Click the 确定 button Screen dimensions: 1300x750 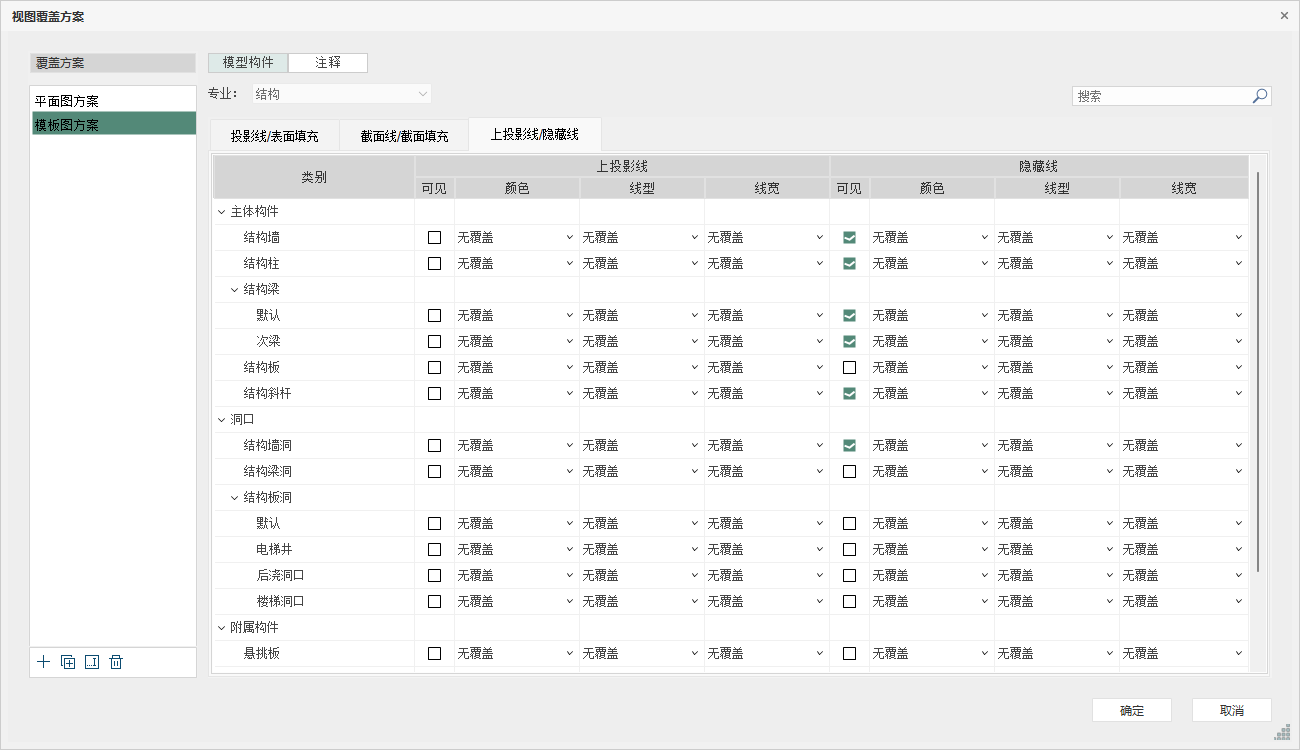point(1131,710)
